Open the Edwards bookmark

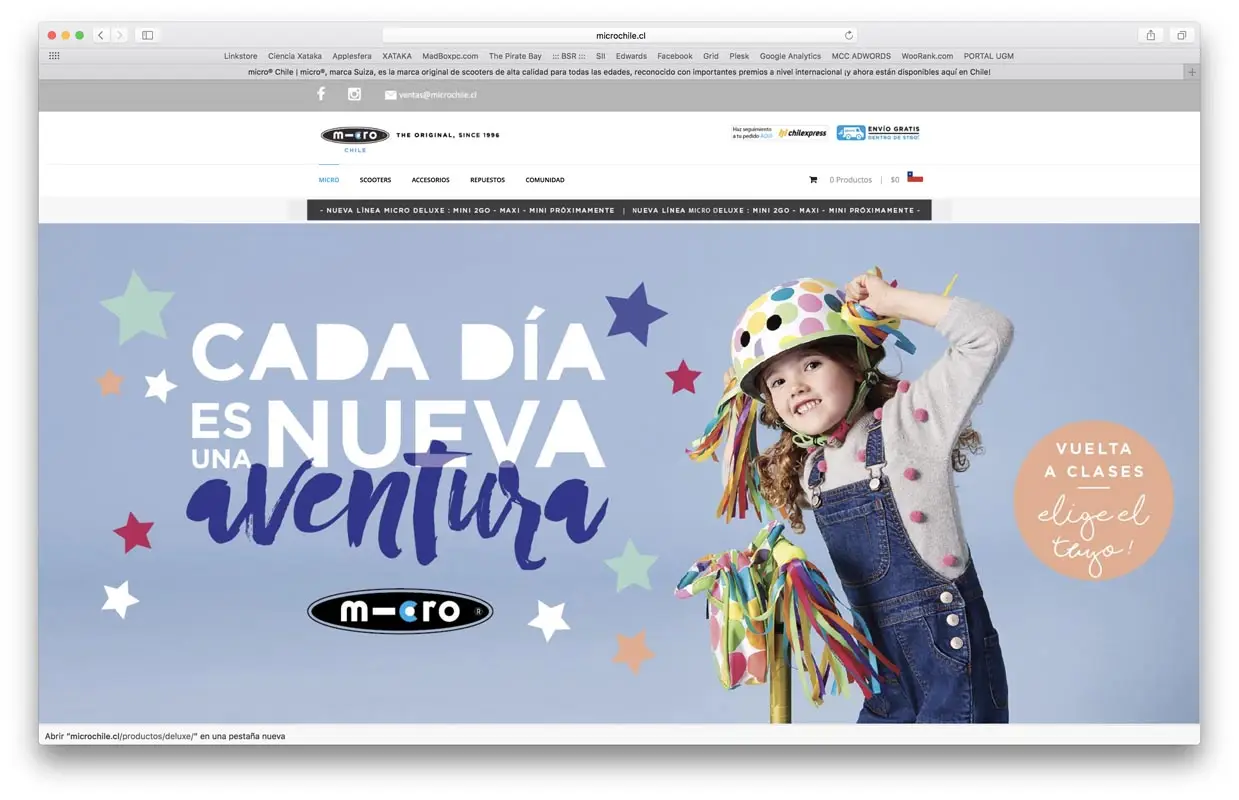[x=631, y=56]
